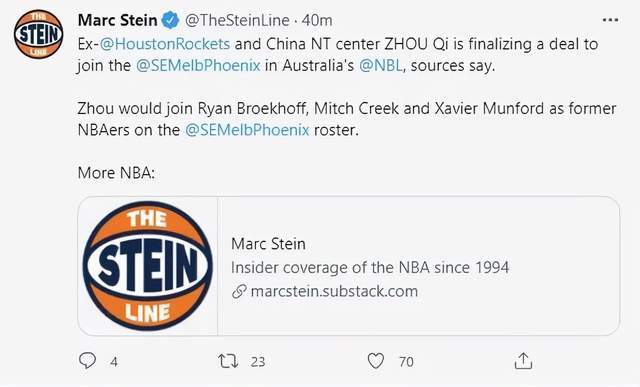Open @SEMelbPhoenix mention in first paragraph
The width and height of the screenshot is (640, 387).
click(x=198, y=66)
